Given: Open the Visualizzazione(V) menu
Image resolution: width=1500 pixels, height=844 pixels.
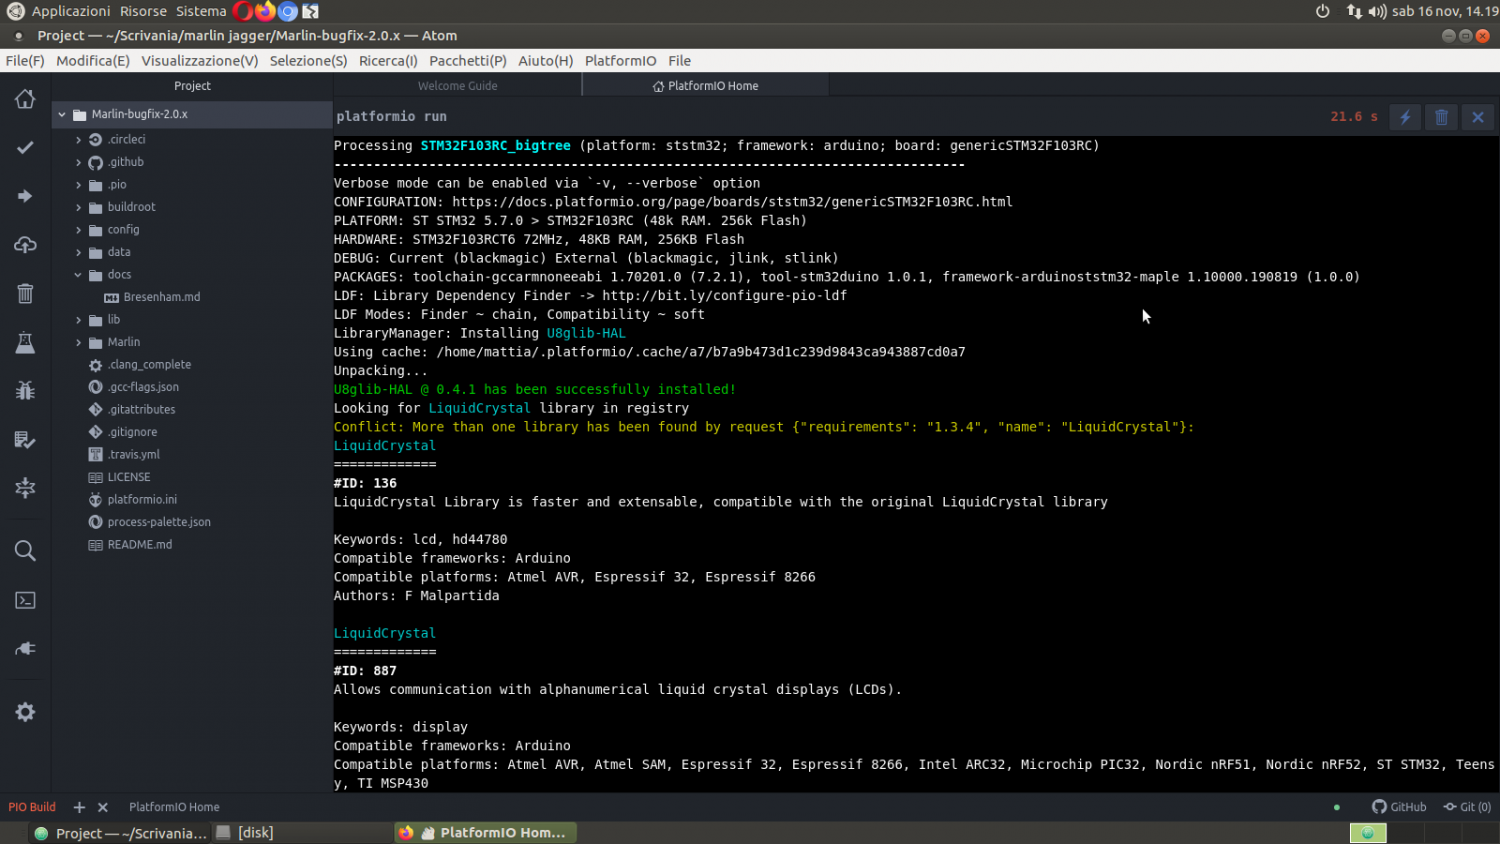Looking at the screenshot, I should coord(200,61).
